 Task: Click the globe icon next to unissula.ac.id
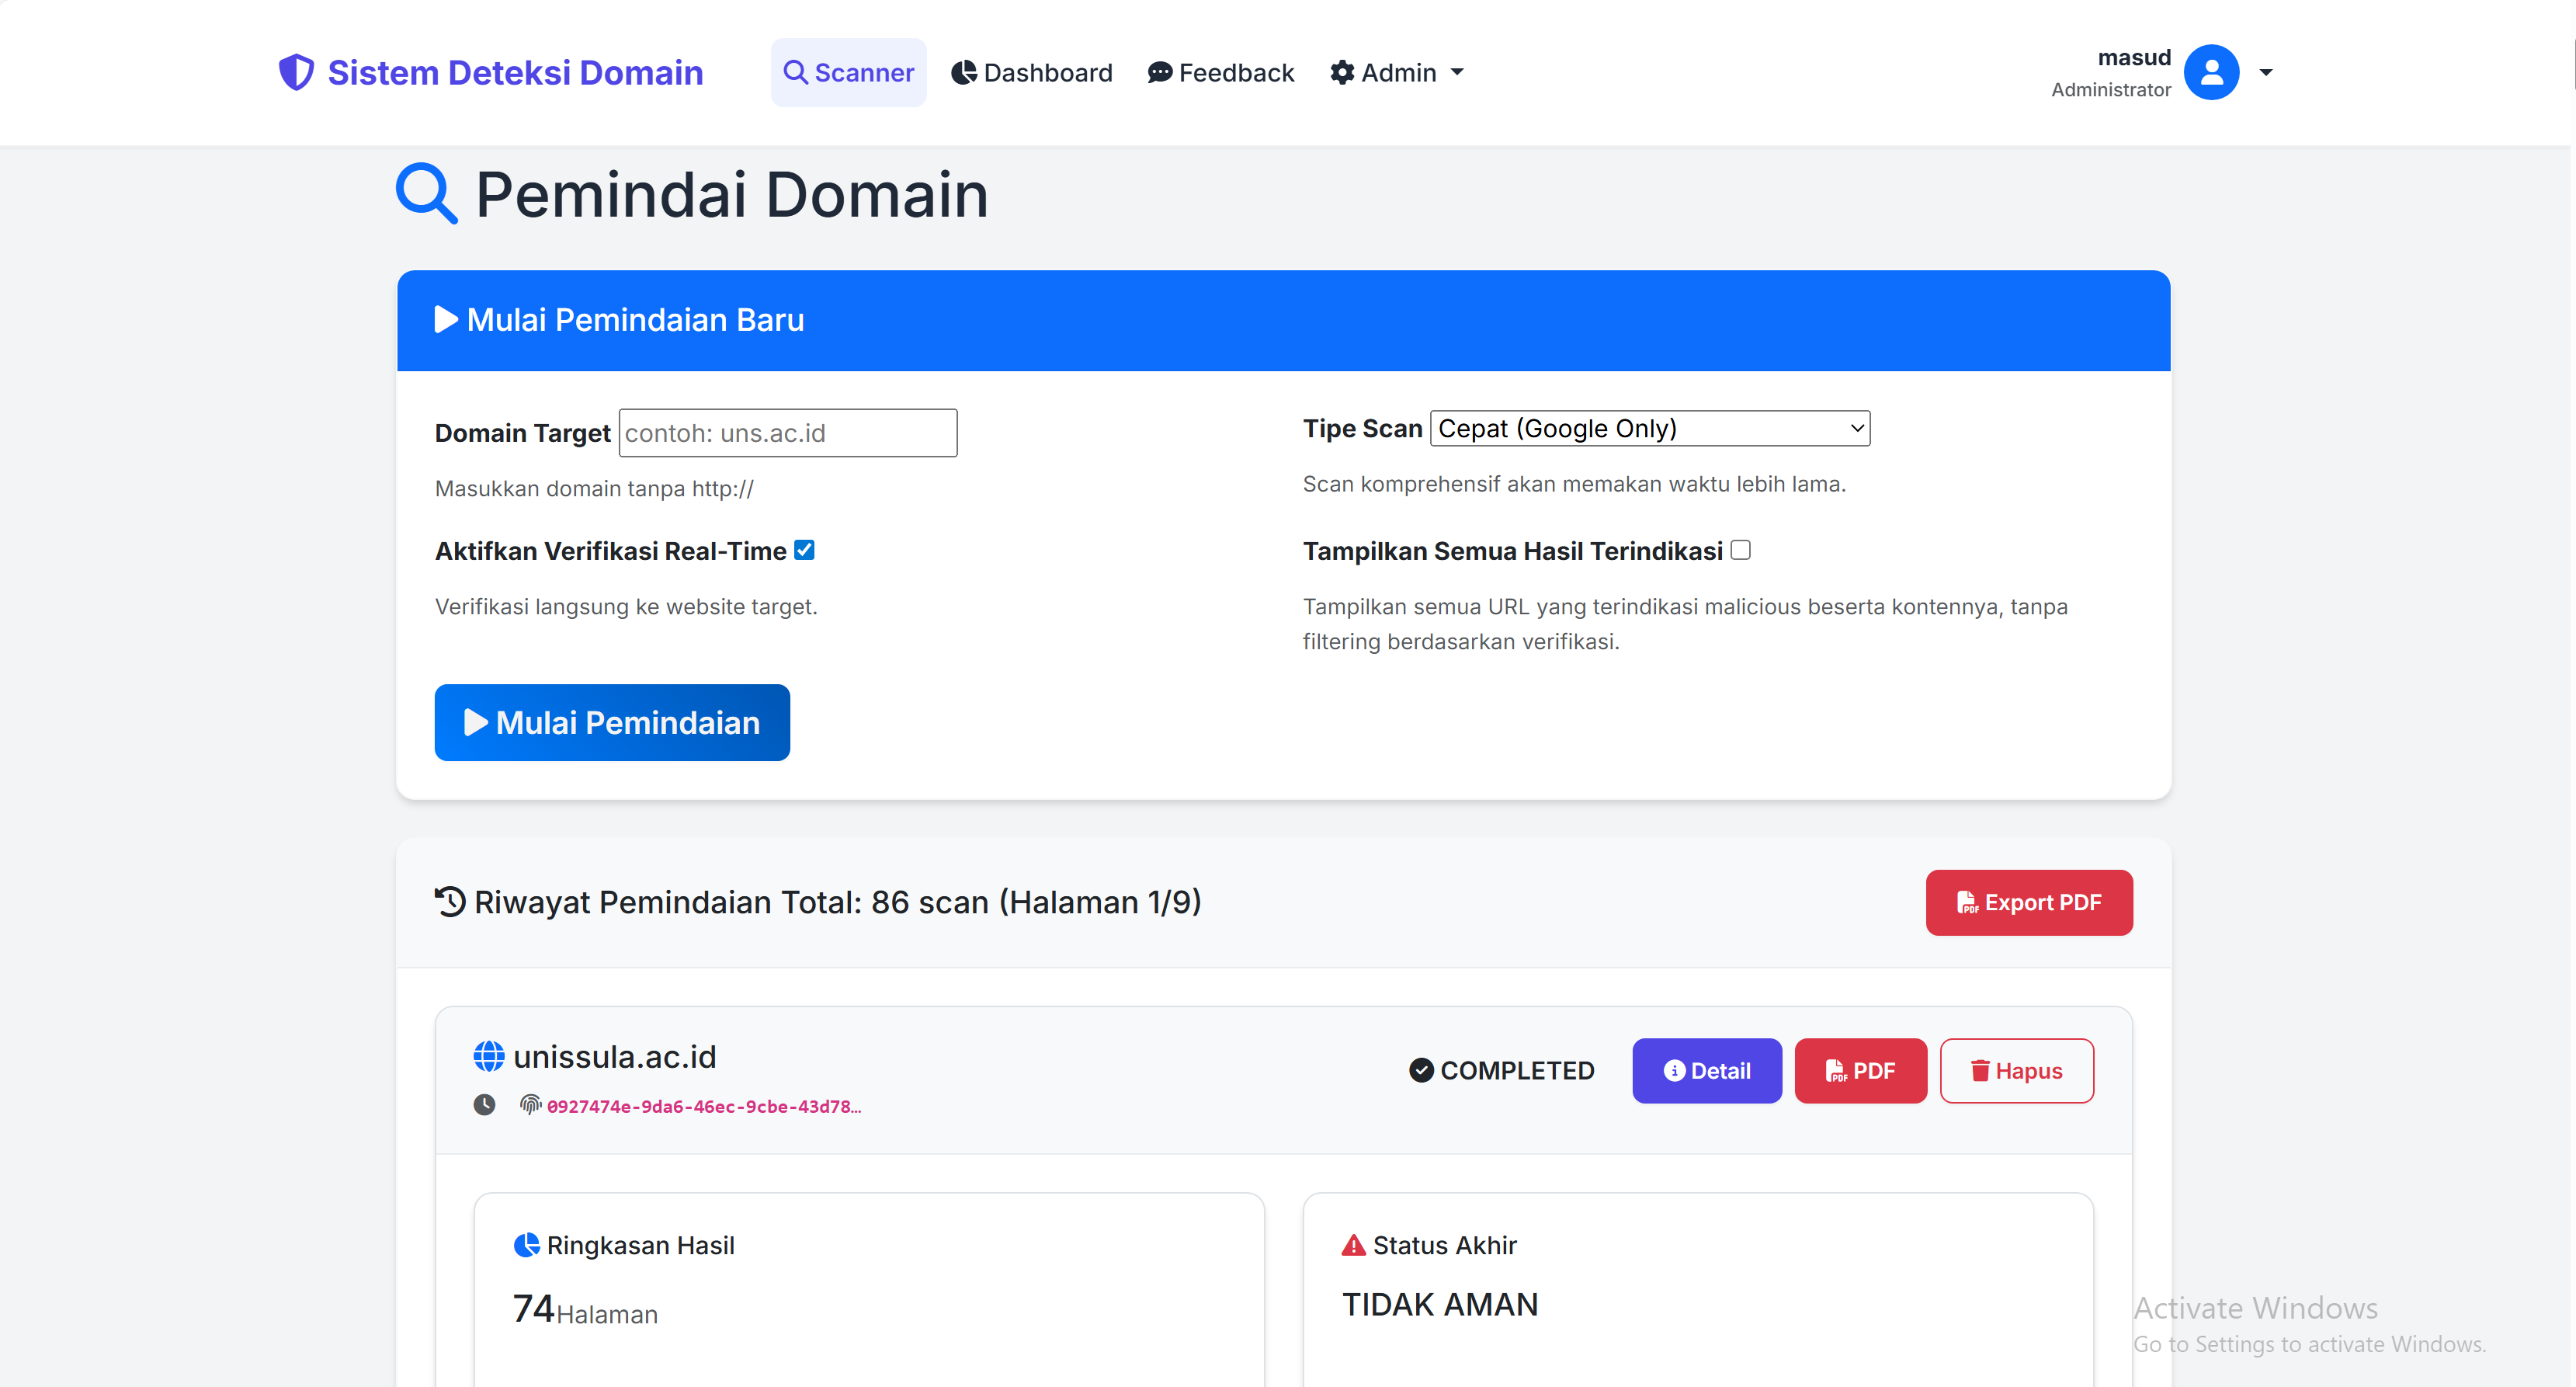coord(488,1055)
